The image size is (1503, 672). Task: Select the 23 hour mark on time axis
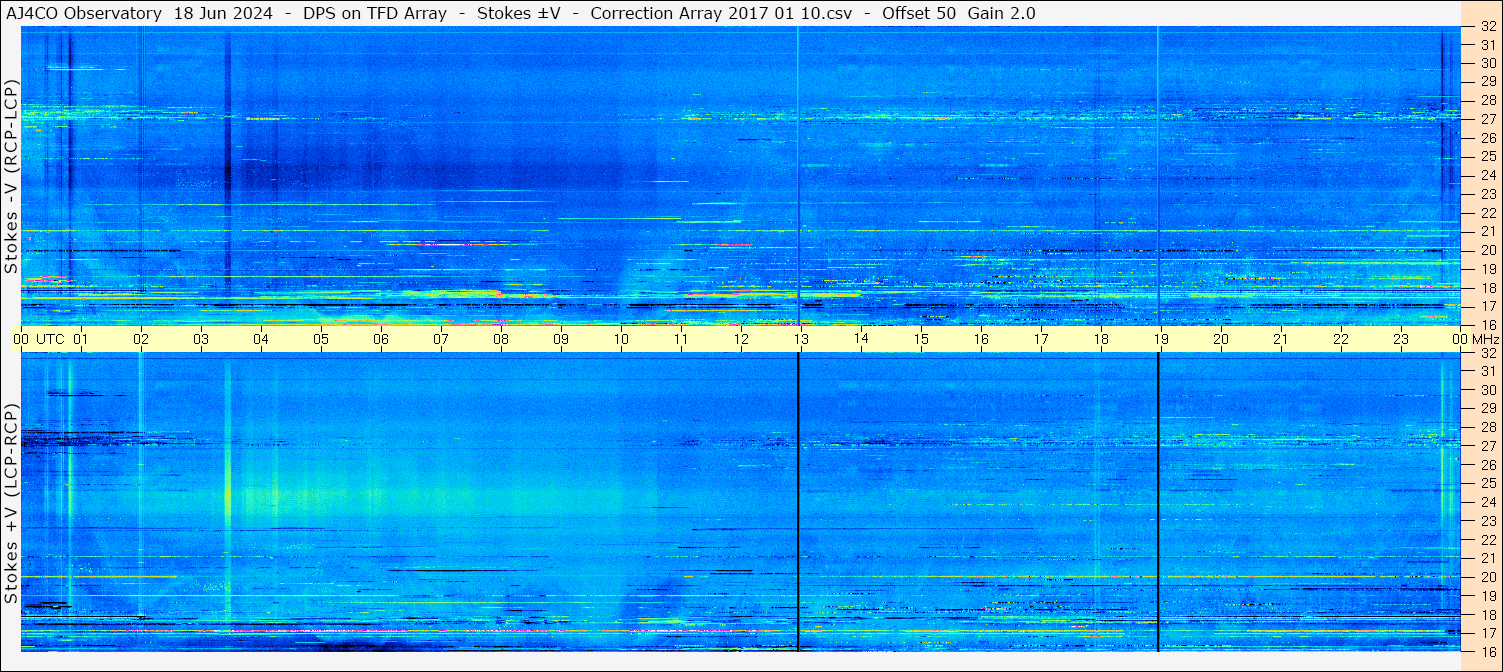(1401, 339)
